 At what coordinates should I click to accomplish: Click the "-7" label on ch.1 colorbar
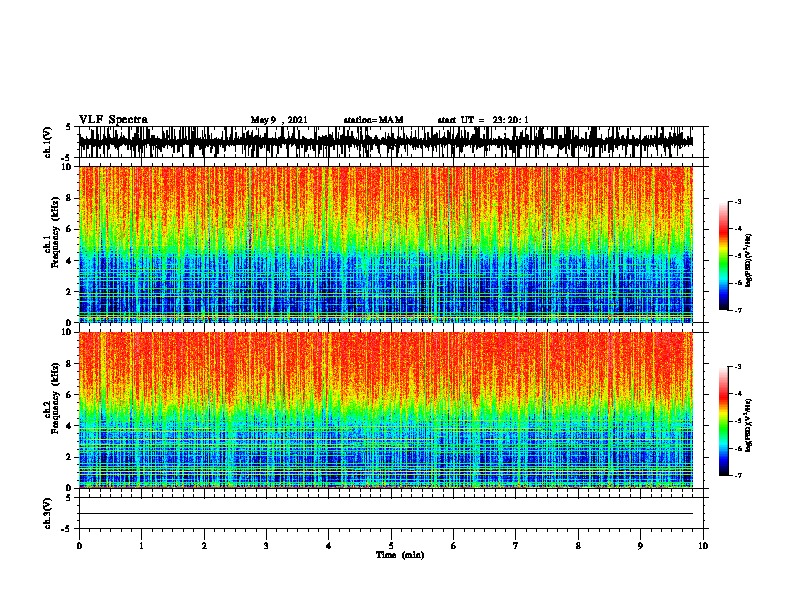[737, 310]
